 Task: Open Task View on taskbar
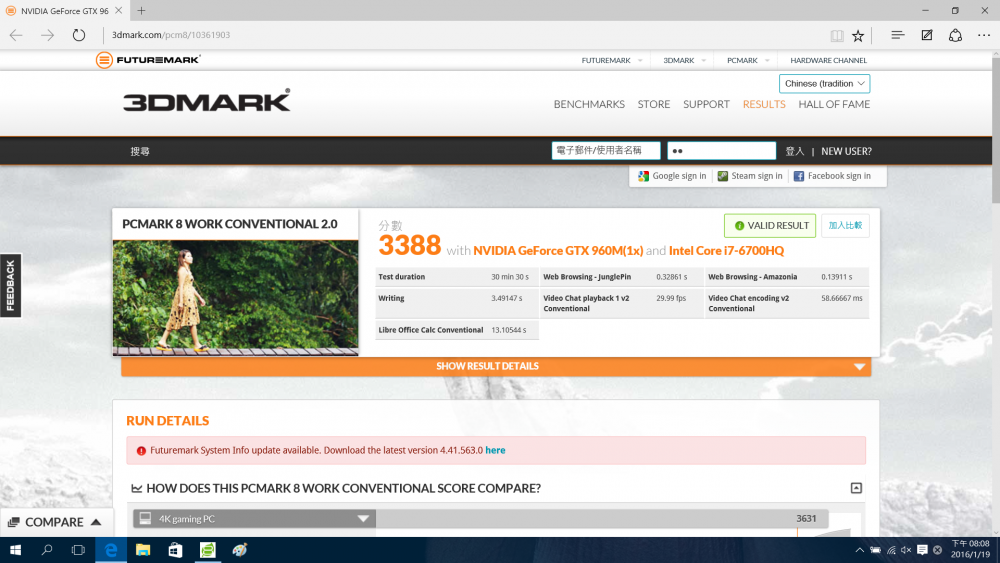click(78, 550)
